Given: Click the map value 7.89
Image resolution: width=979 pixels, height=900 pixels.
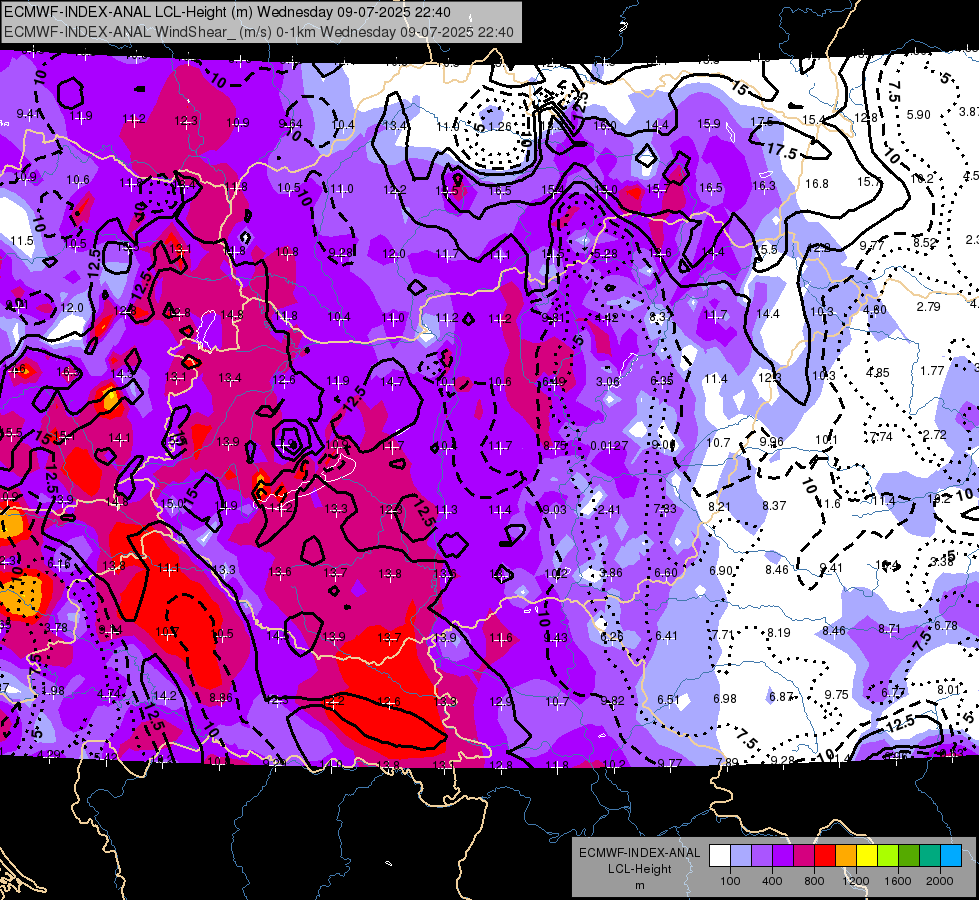Looking at the screenshot, I should (727, 762).
